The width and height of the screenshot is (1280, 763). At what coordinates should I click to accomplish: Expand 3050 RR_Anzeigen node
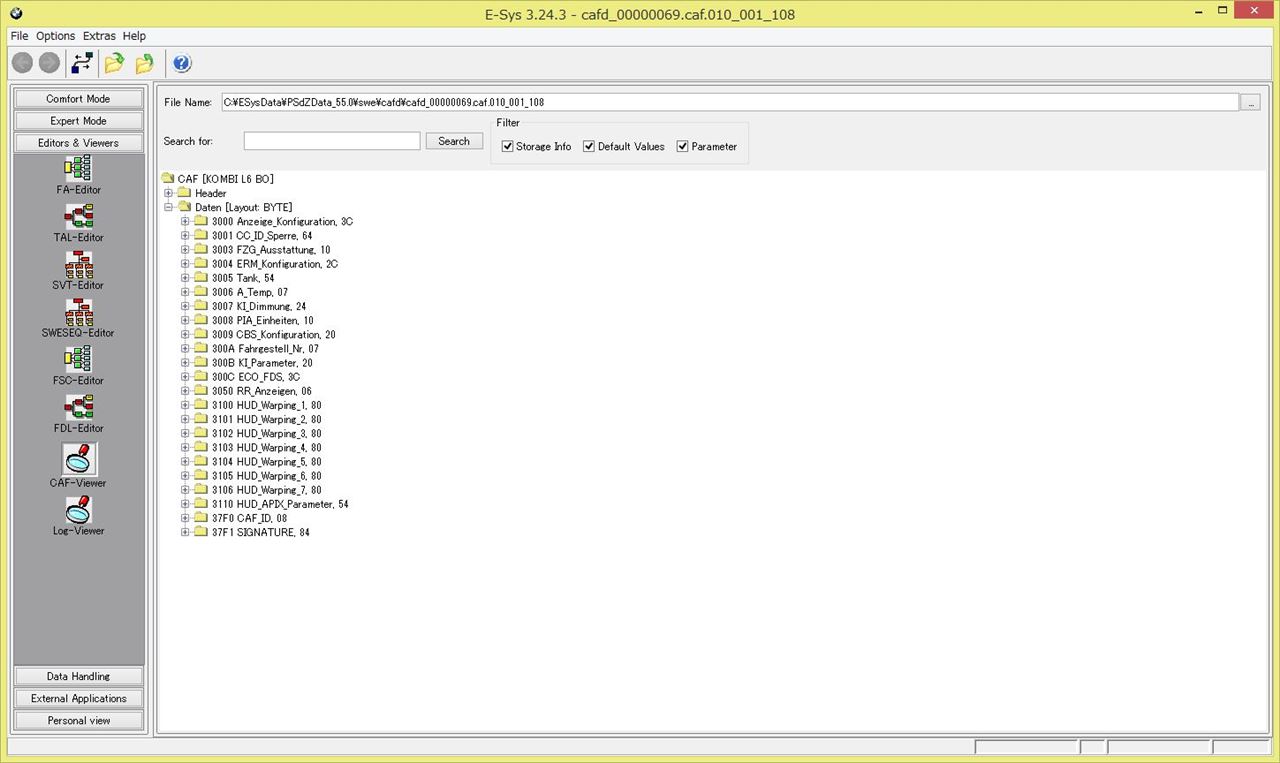click(185, 391)
